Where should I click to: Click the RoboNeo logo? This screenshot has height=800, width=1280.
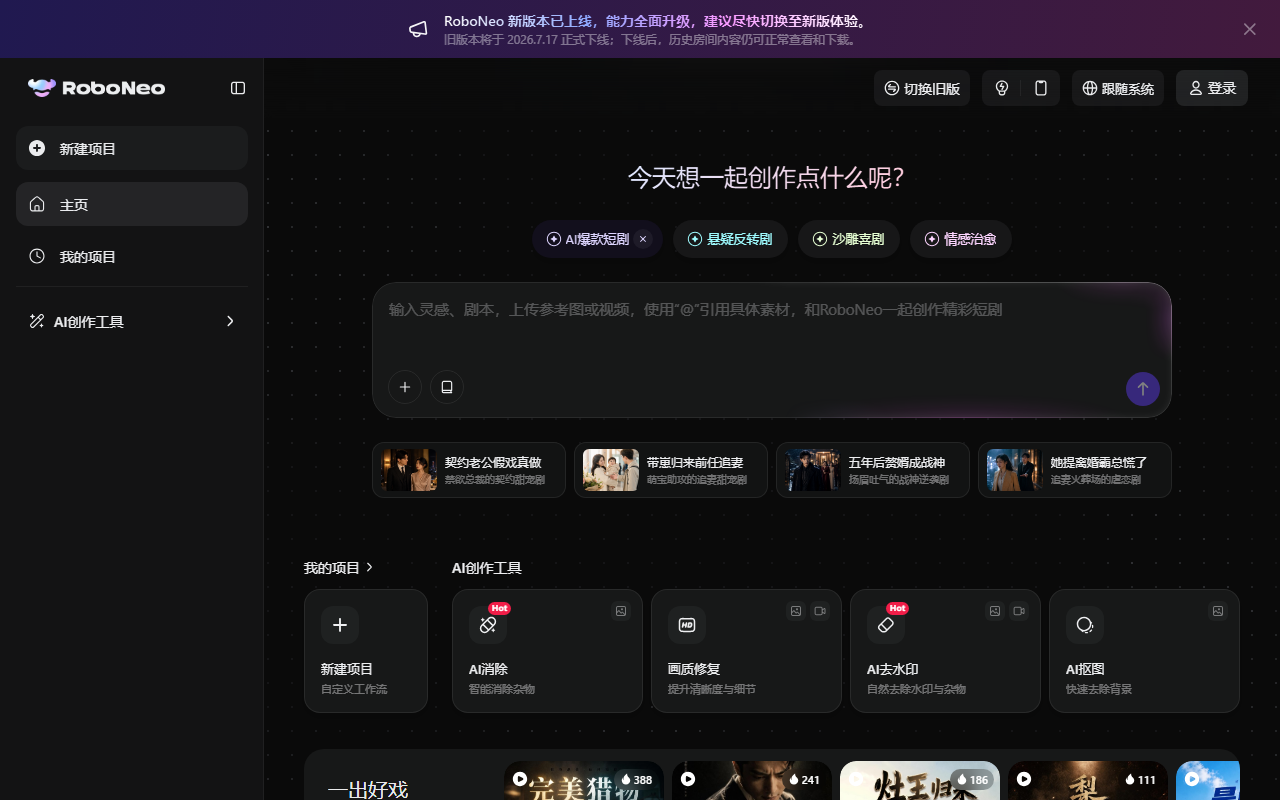click(96, 88)
